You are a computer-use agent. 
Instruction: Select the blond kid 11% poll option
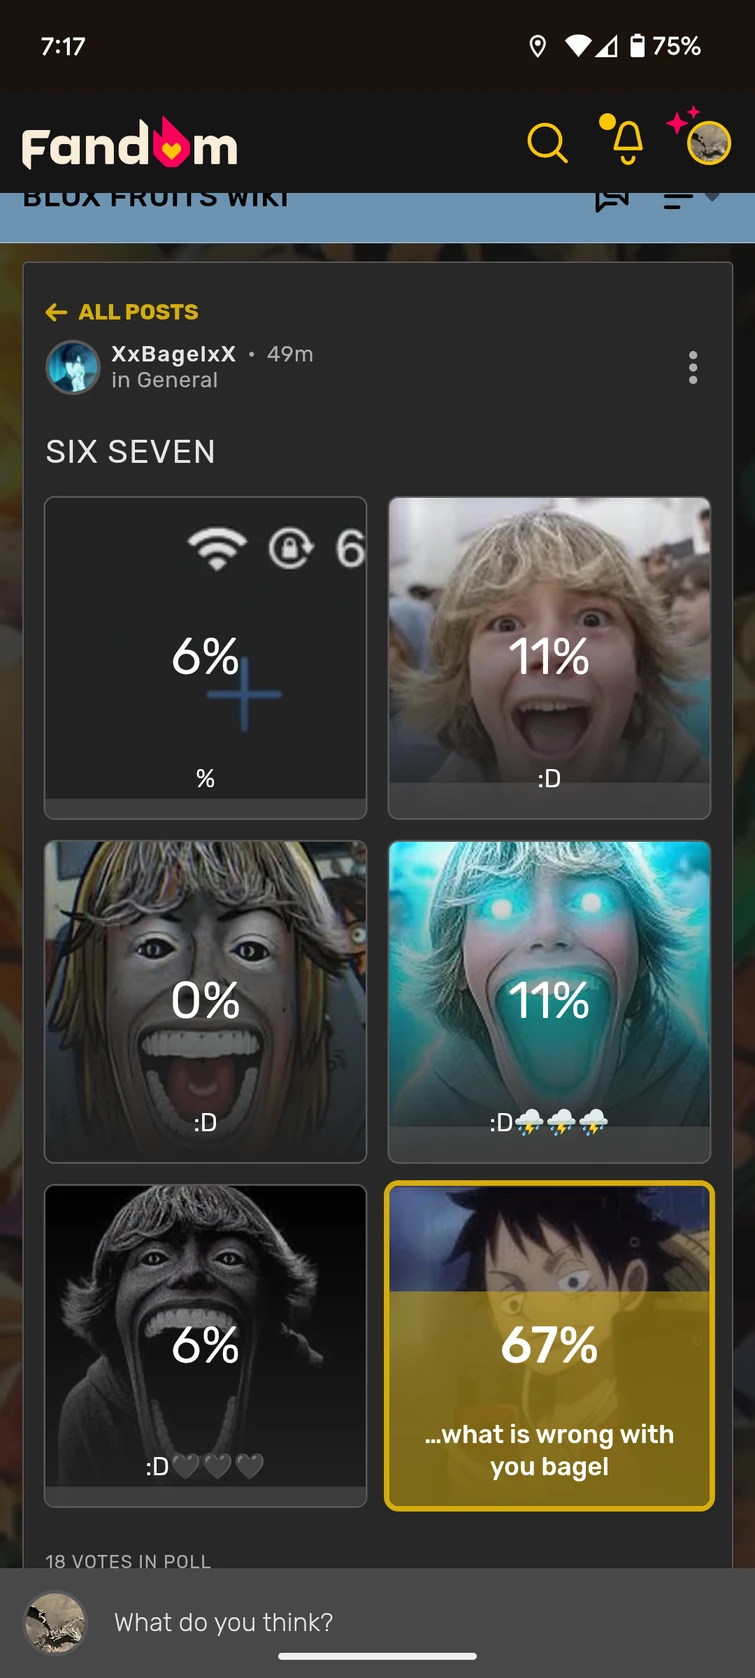pyautogui.click(x=549, y=657)
